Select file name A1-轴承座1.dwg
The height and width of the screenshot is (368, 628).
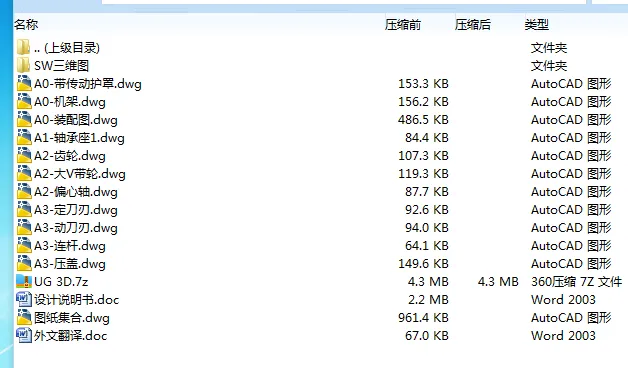click(79, 138)
